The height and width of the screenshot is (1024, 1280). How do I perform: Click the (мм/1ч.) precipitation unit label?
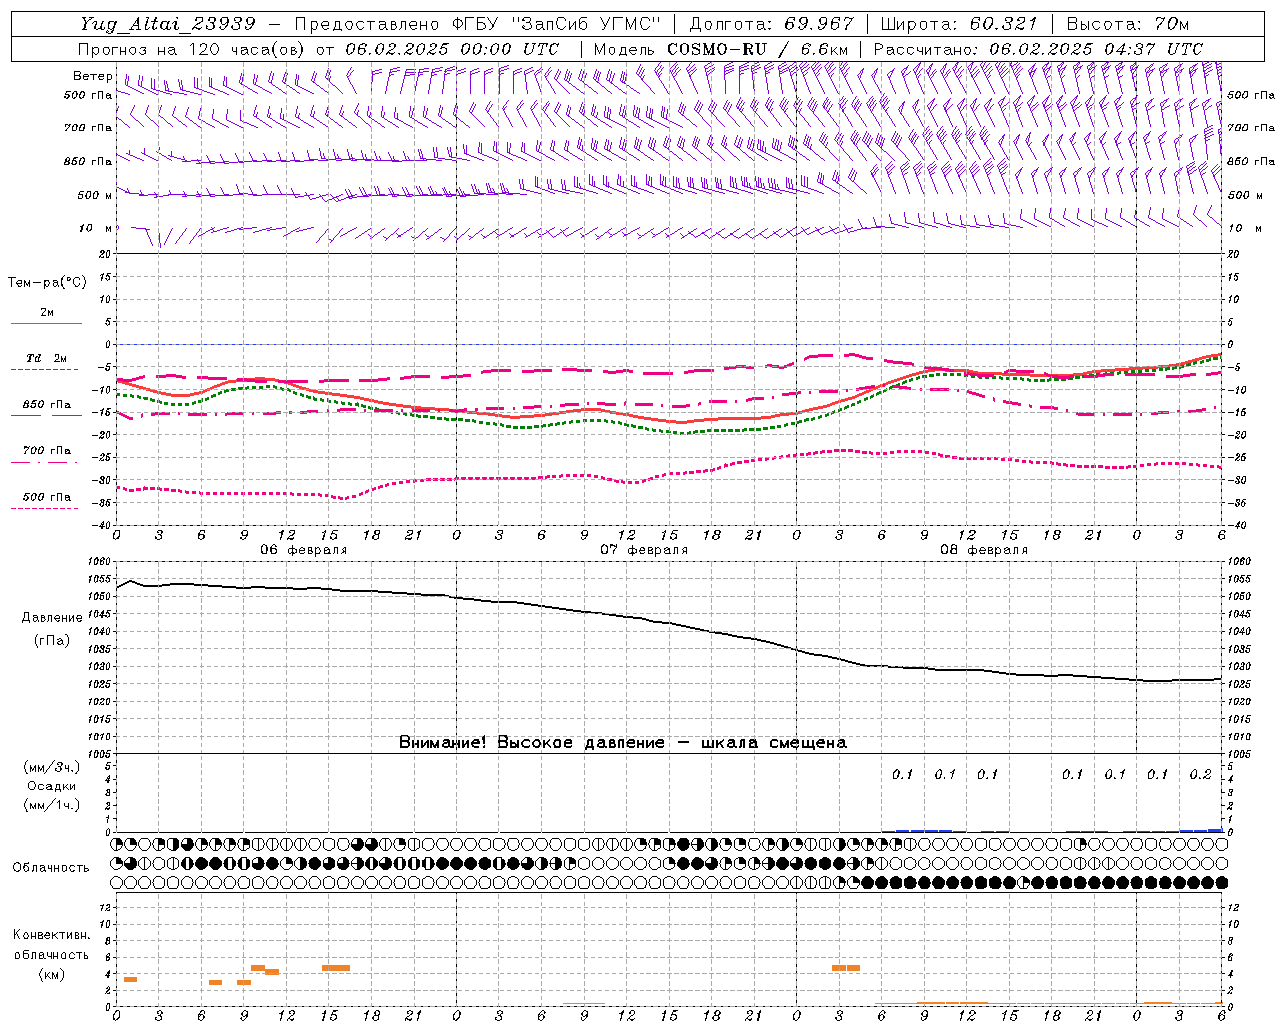[52, 805]
